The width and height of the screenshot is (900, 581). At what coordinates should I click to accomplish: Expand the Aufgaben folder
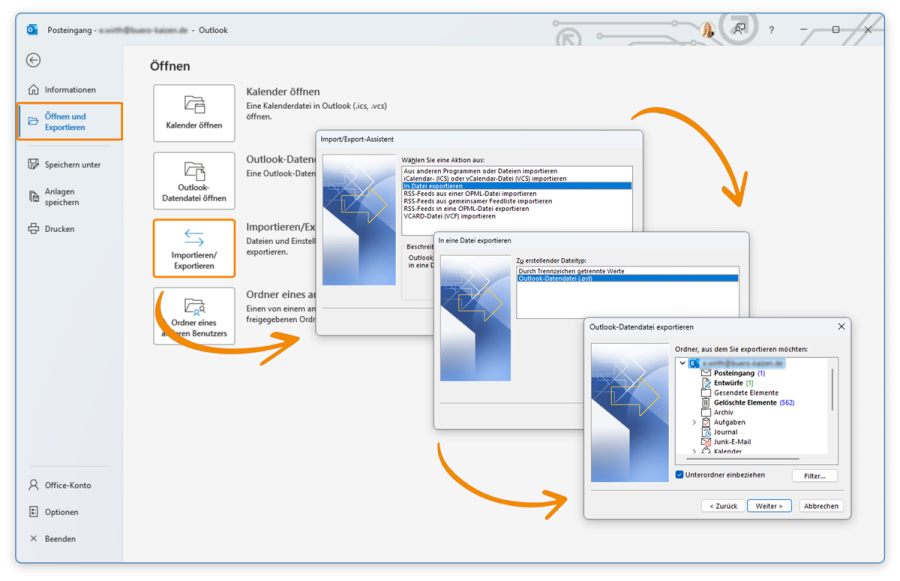point(693,422)
